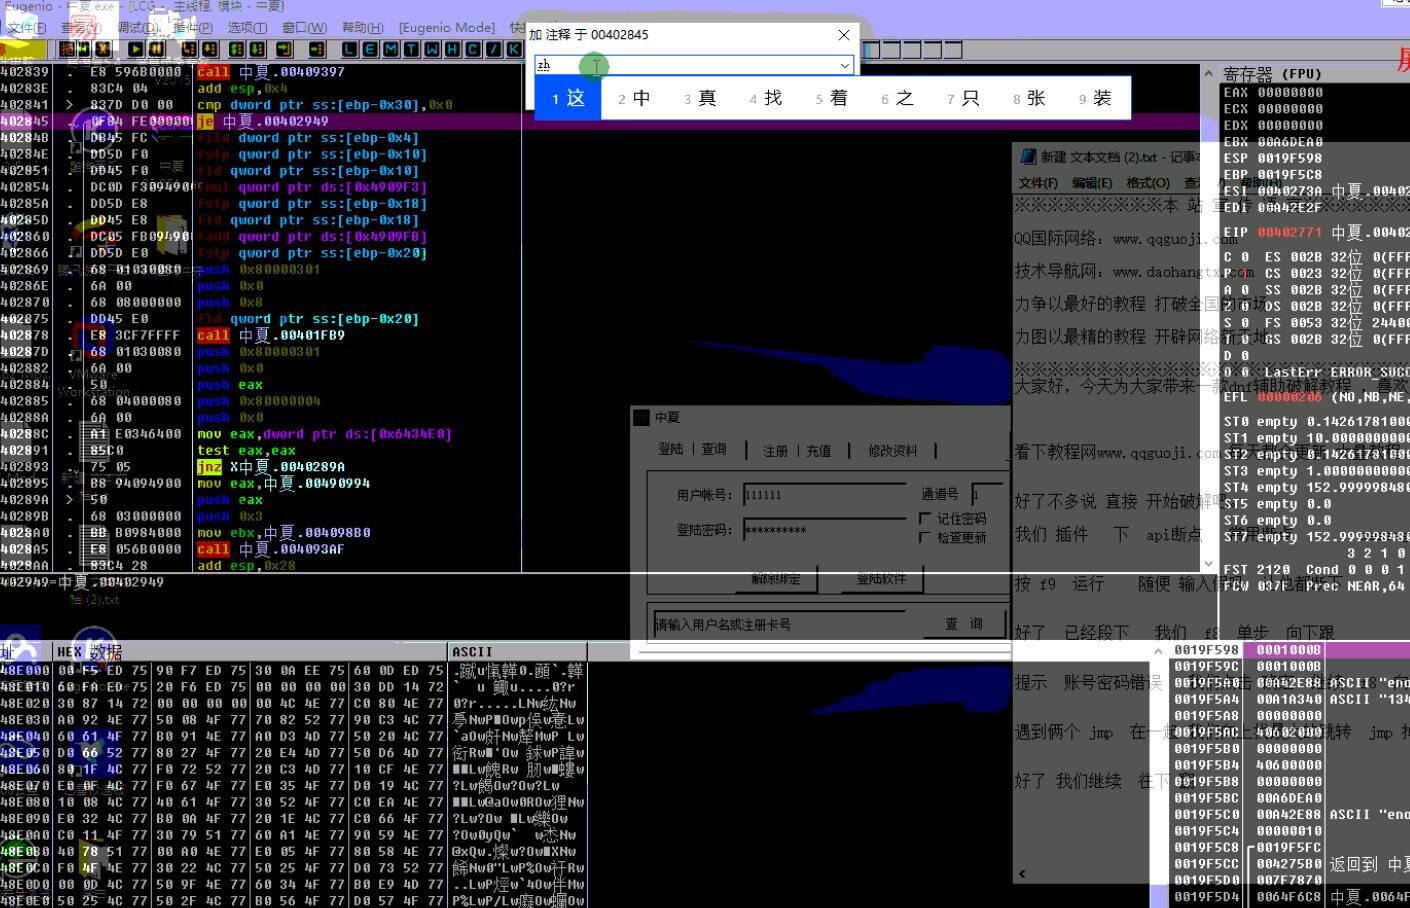The image size is (1410, 908).
Task: Toggle the 记住密码 checkbox
Action: coord(925,519)
